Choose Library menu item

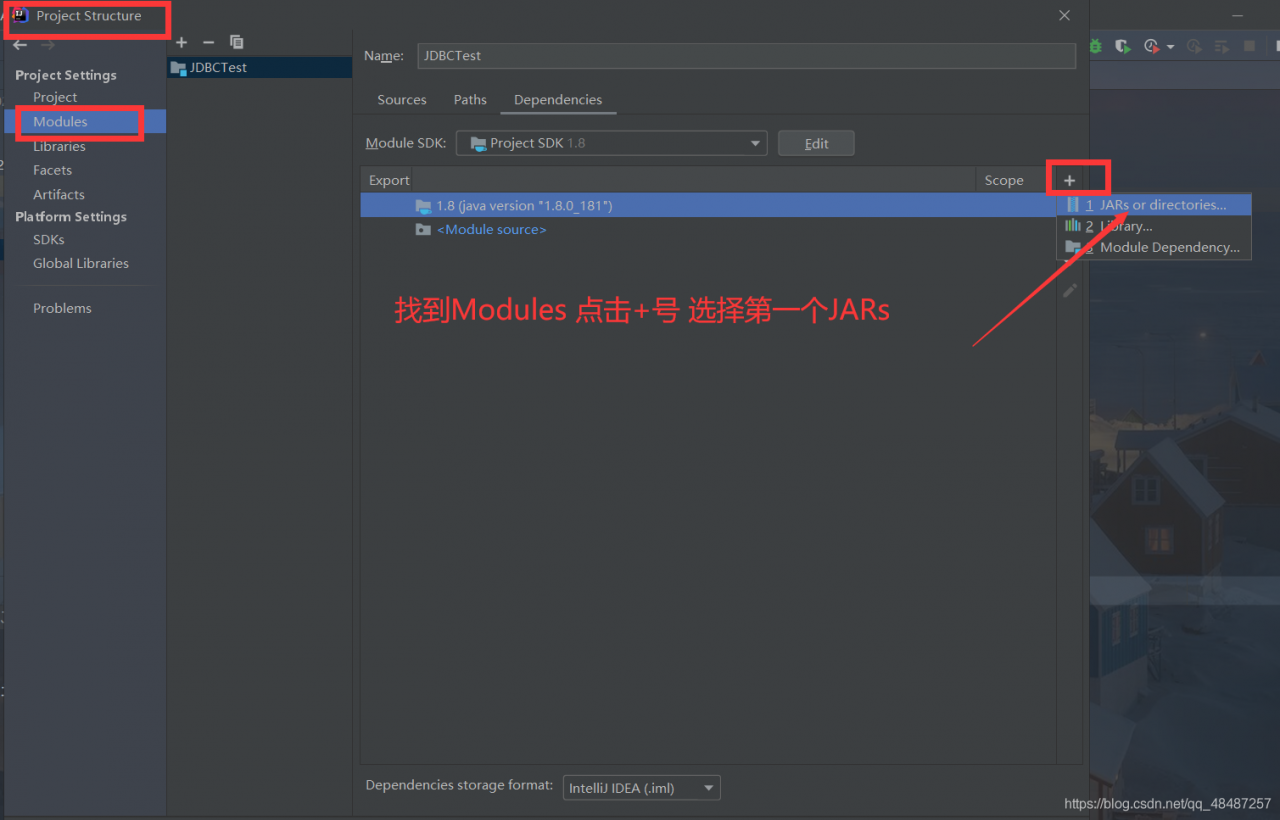coord(1154,226)
